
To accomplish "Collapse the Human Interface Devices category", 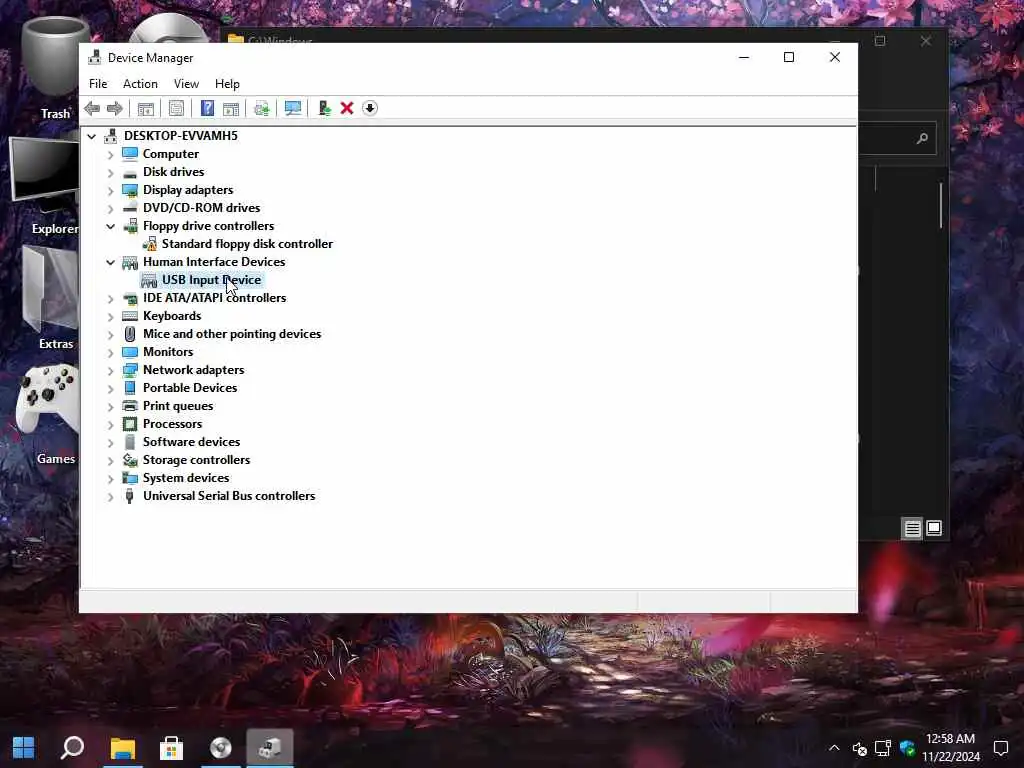I will [110, 263].
